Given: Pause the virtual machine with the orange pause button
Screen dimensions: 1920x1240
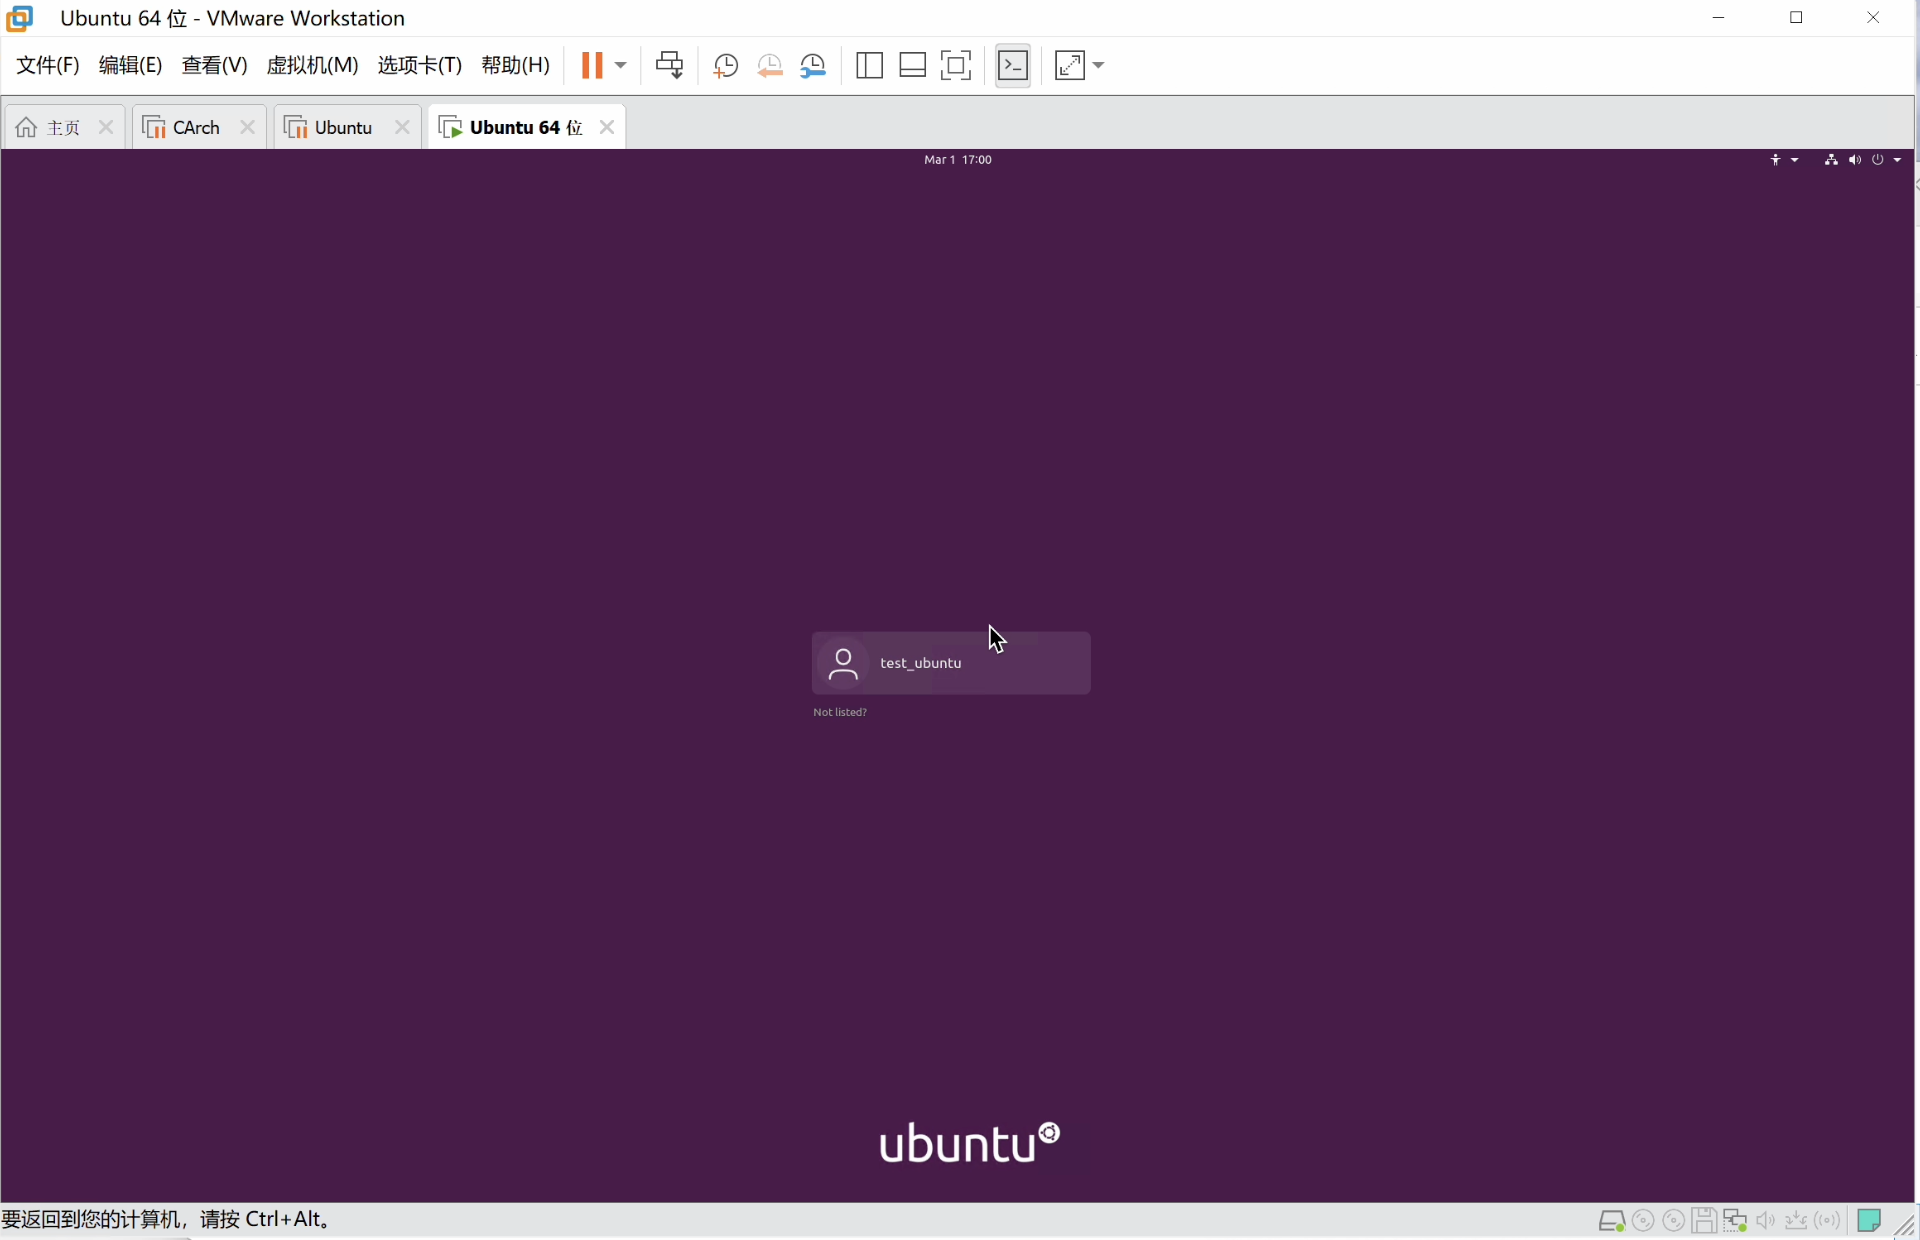Looking at the screenshot, I should pyautogui.click(x=592, y=65).
